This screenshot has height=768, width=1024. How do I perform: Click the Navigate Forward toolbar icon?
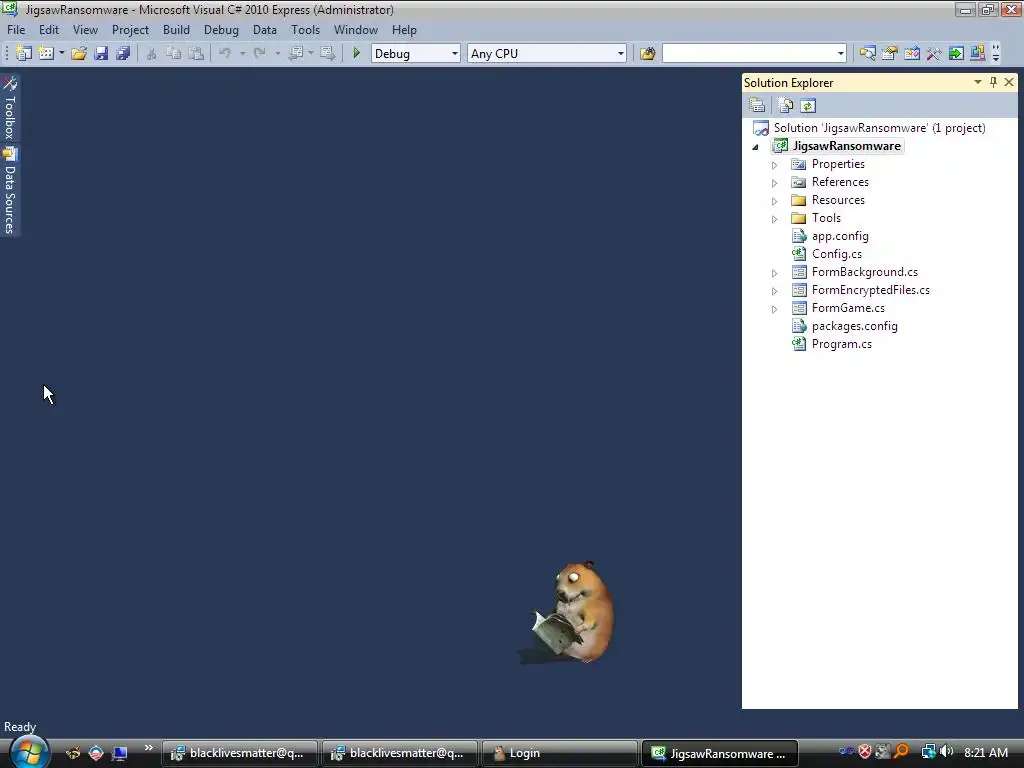click(328, 54)
